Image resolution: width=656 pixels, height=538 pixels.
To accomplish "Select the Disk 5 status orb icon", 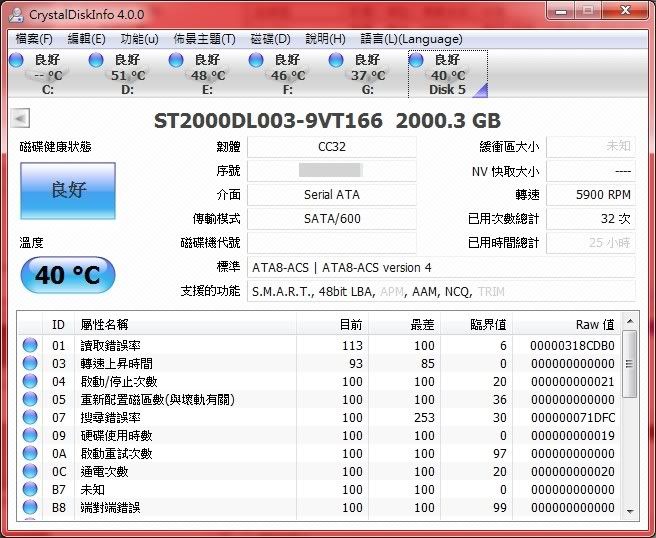I will pyautogui.click(x=416, y=61).
